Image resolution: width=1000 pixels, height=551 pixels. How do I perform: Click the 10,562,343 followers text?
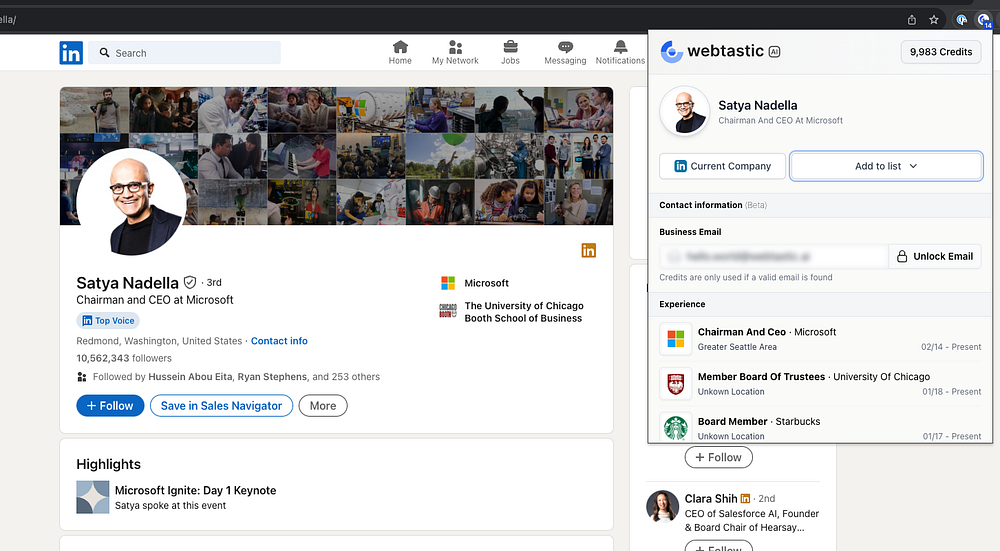[x=124, y=358]
